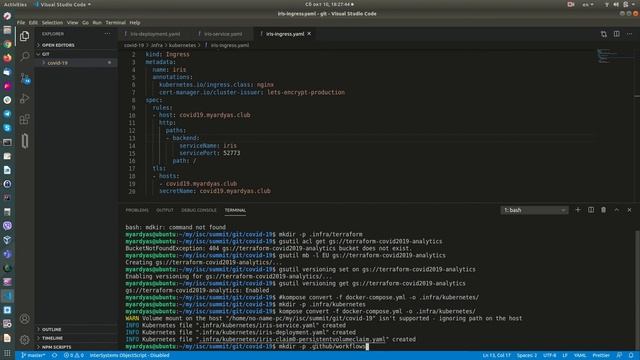
Task: Click the feedback icon in status bar
Action: point(619,356)
